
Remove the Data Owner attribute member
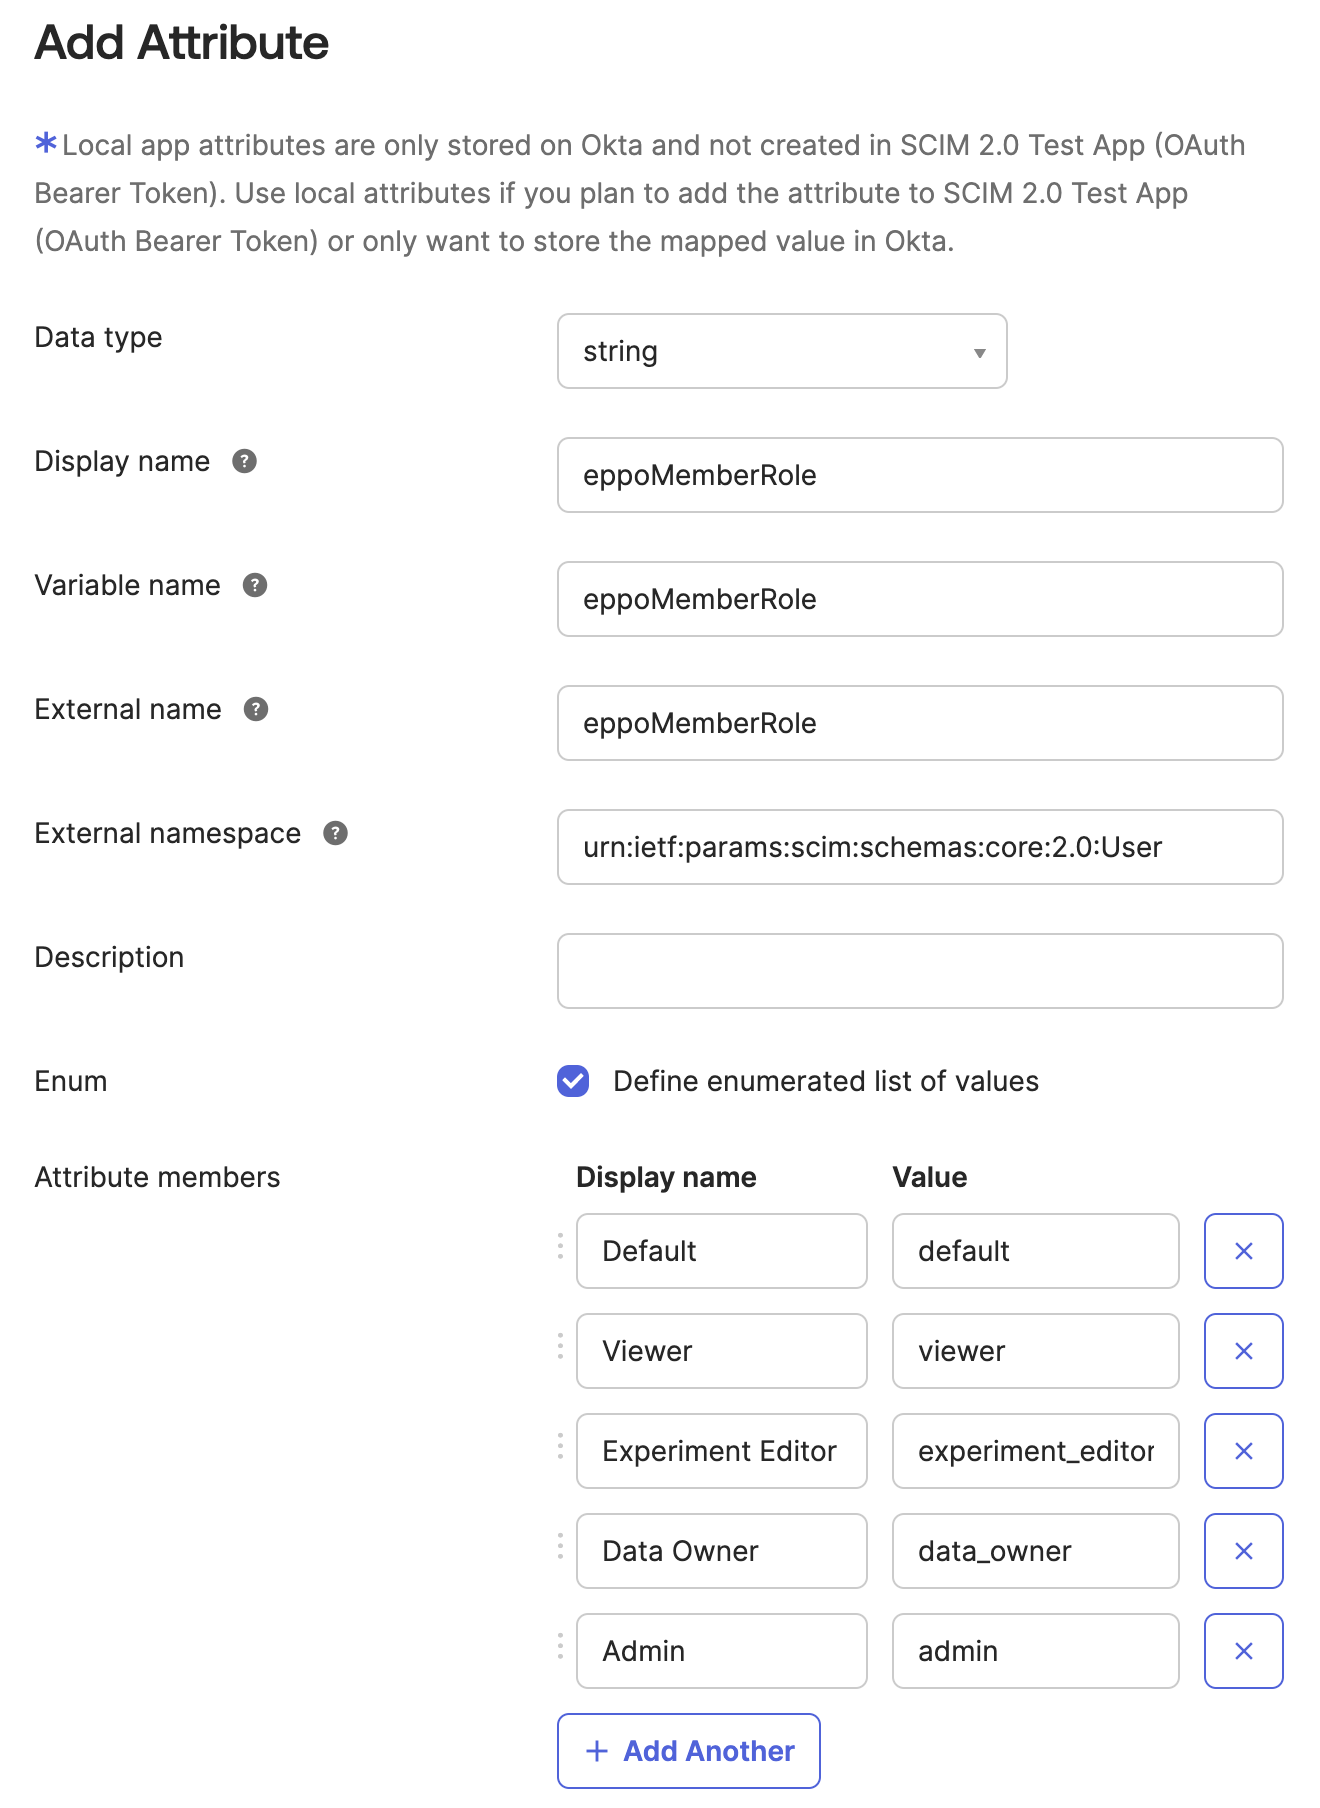[1243, 1551]
